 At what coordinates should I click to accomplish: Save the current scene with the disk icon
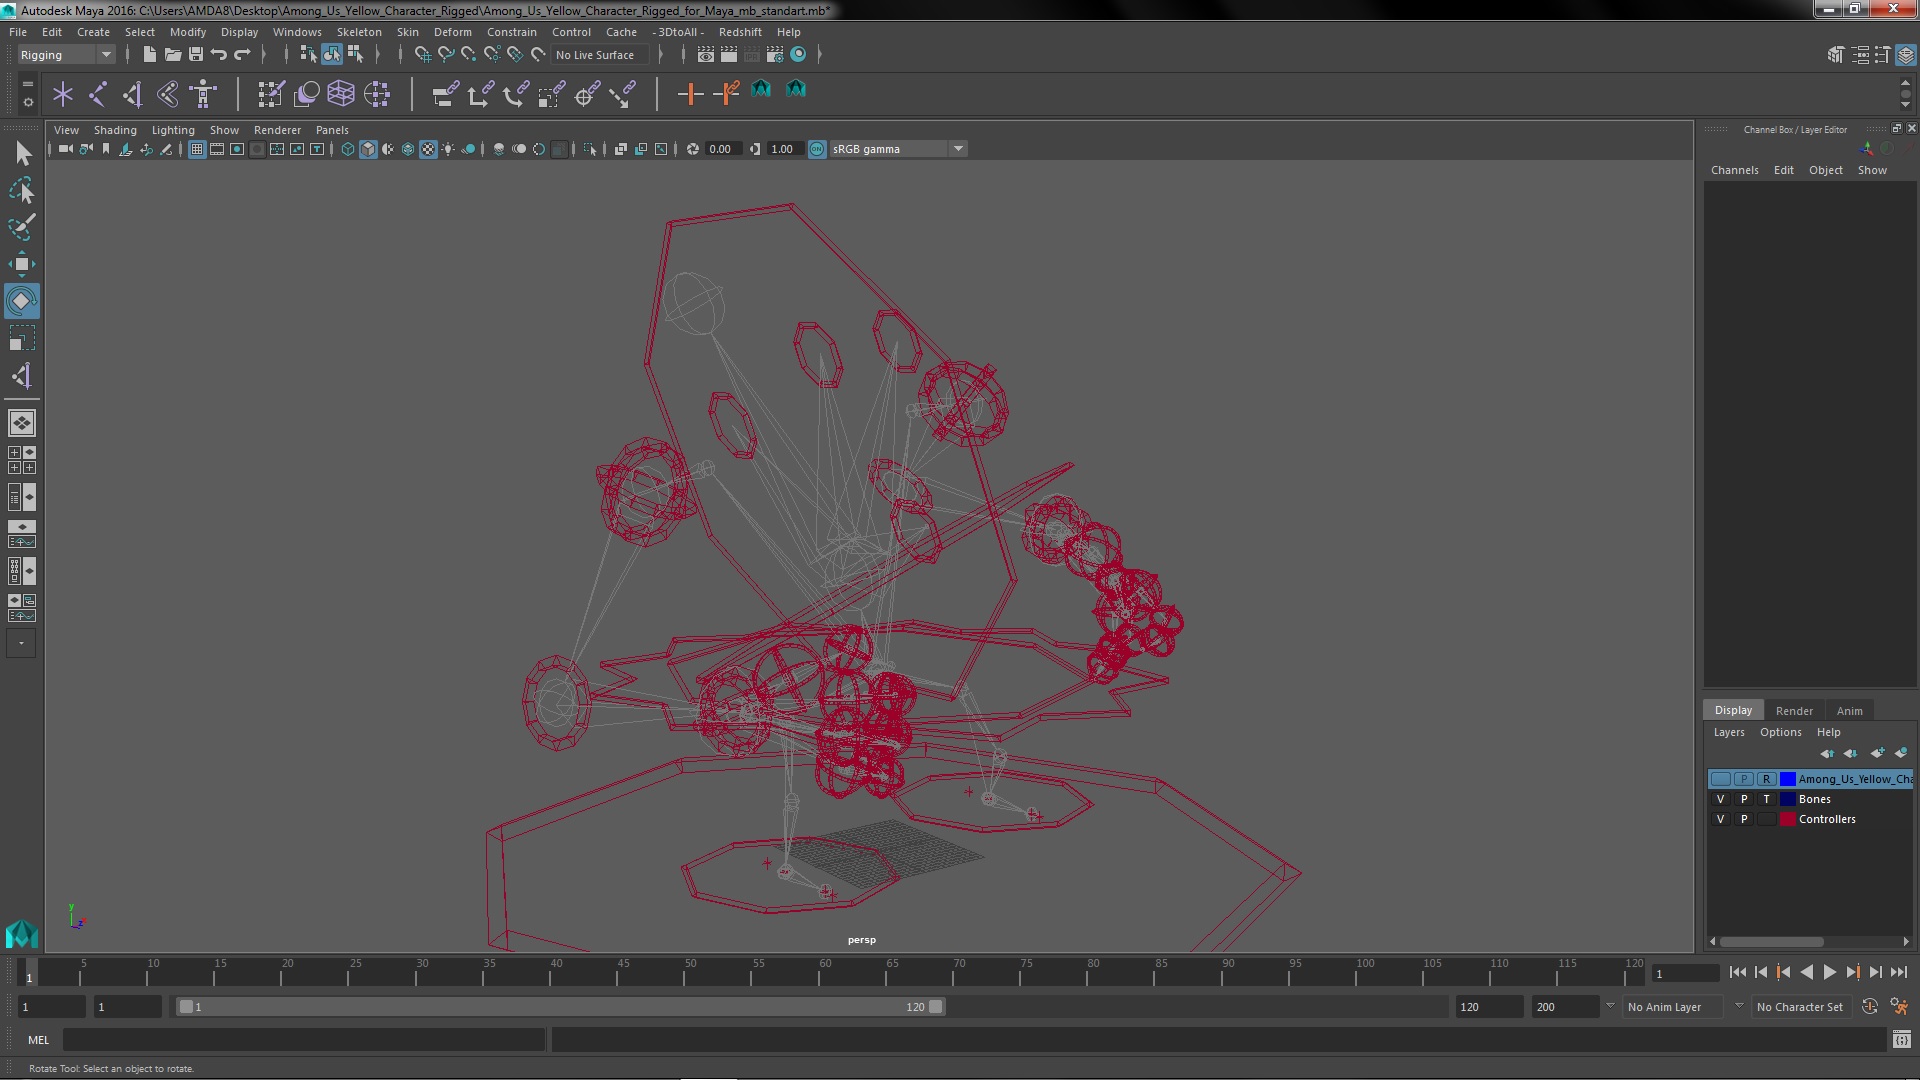point(195,54)
